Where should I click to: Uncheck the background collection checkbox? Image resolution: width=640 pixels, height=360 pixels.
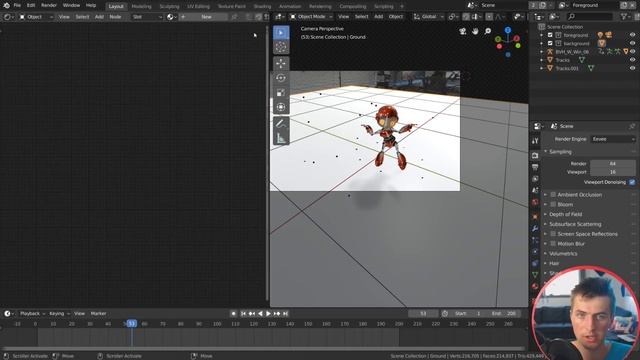point(550,43)
